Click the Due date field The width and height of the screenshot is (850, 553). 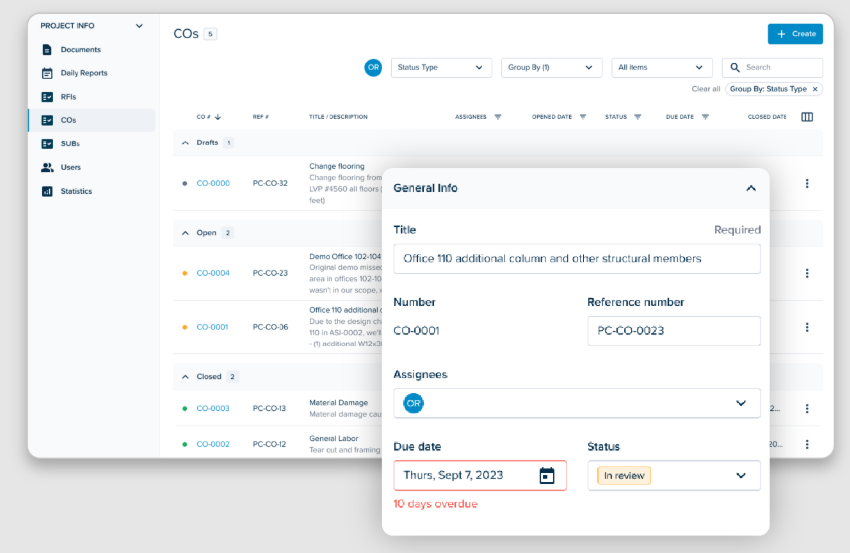tap(480, 475)
